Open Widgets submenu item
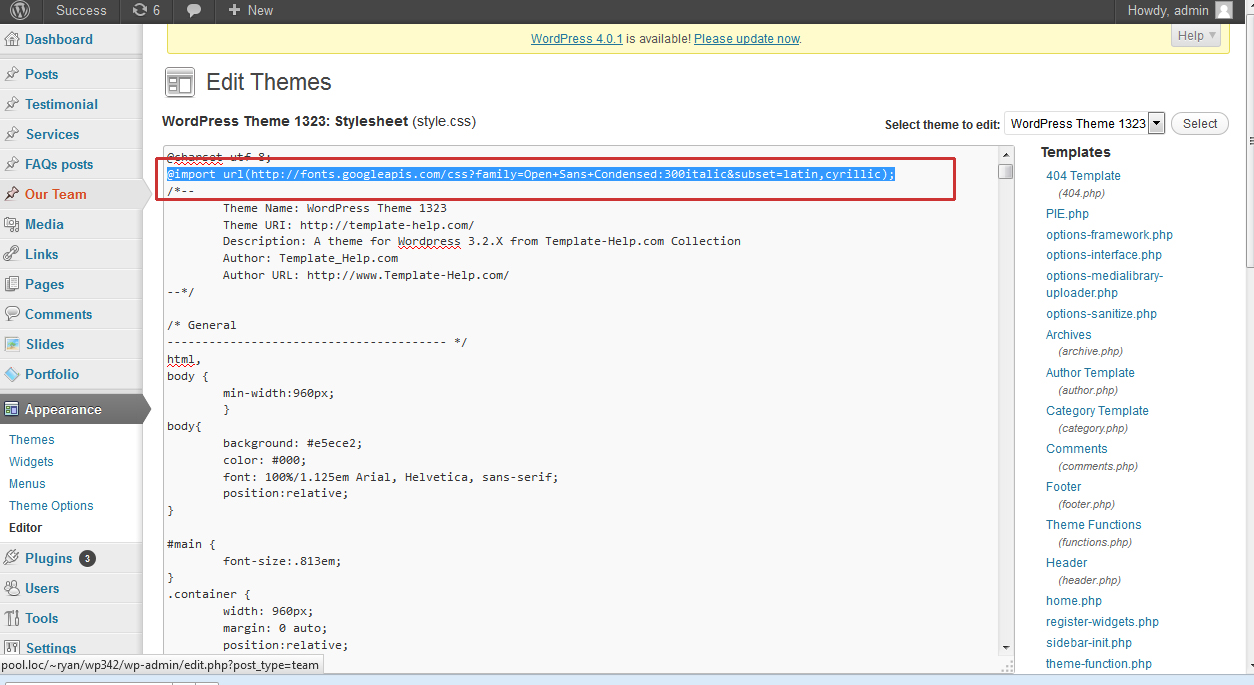The height and width of the screenshot is (685, 1254). click(x=31, y=462)
